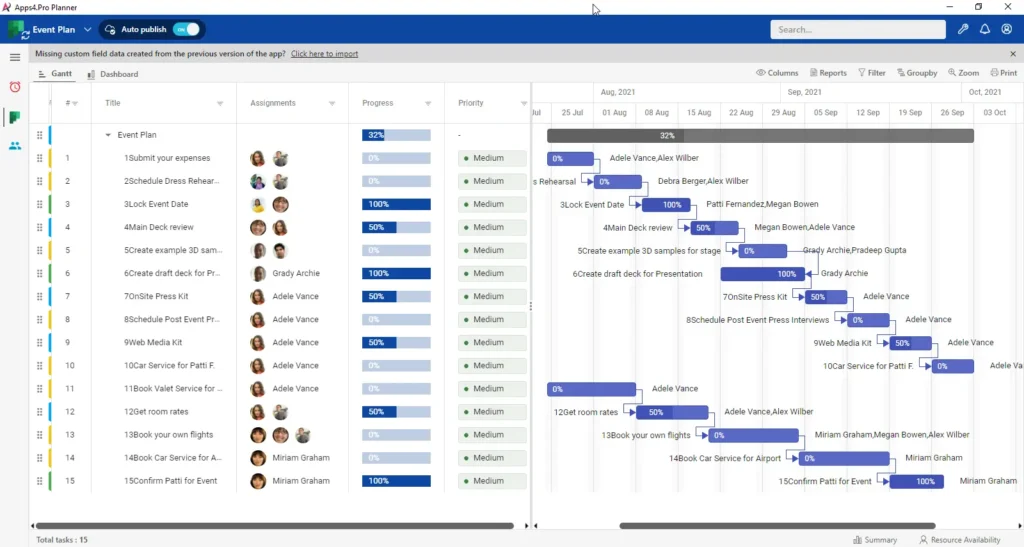Open the people icon in sidebar

15,146
